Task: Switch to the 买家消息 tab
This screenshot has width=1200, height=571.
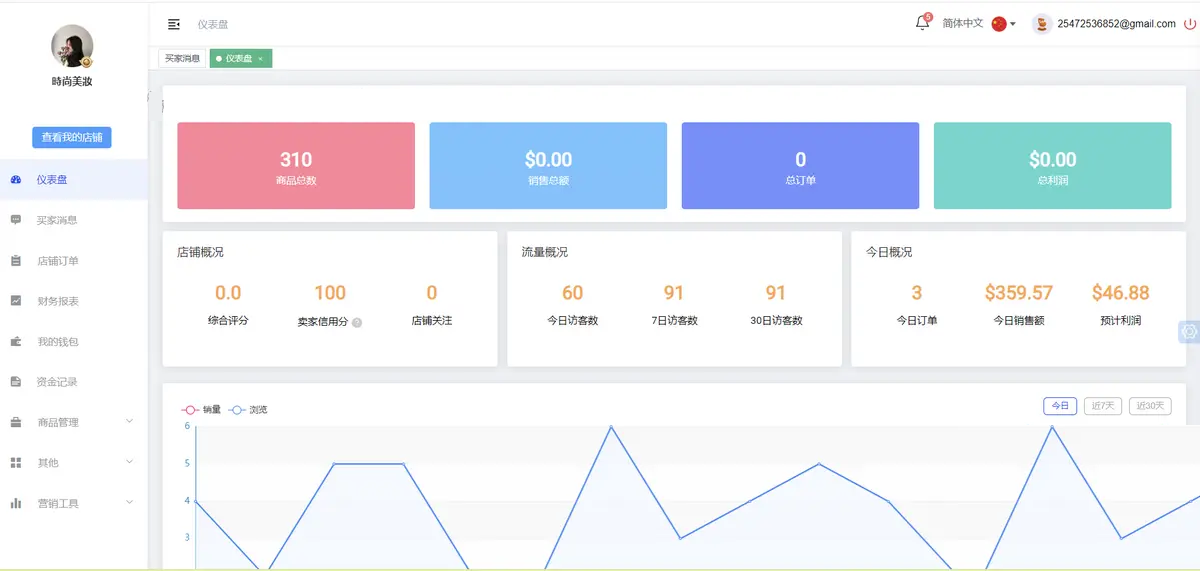Action: 183,59
